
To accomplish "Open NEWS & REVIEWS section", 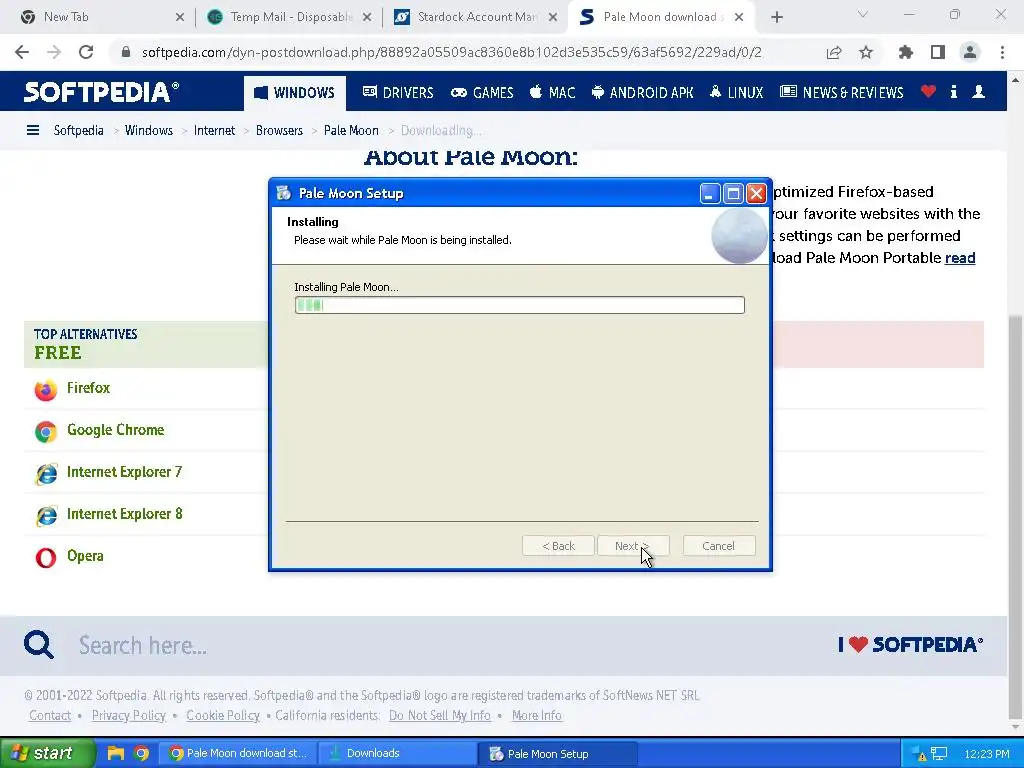I will point(842,92).
